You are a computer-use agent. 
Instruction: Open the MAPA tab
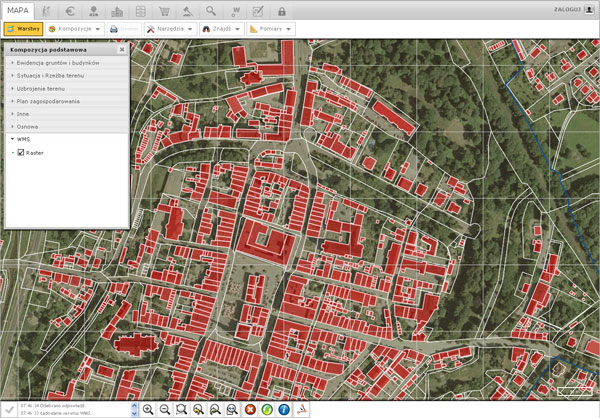pyautogui.click(x=18, y=11)
